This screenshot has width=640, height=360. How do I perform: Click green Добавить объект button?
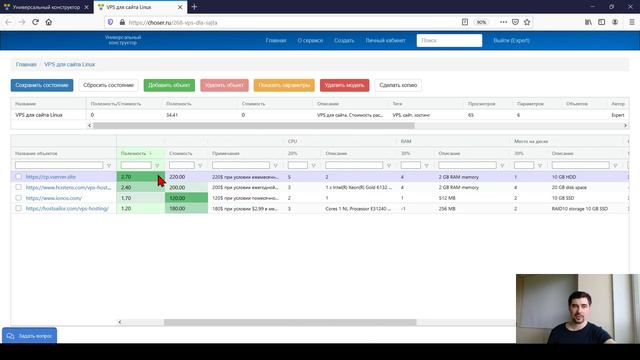(169, 85)
